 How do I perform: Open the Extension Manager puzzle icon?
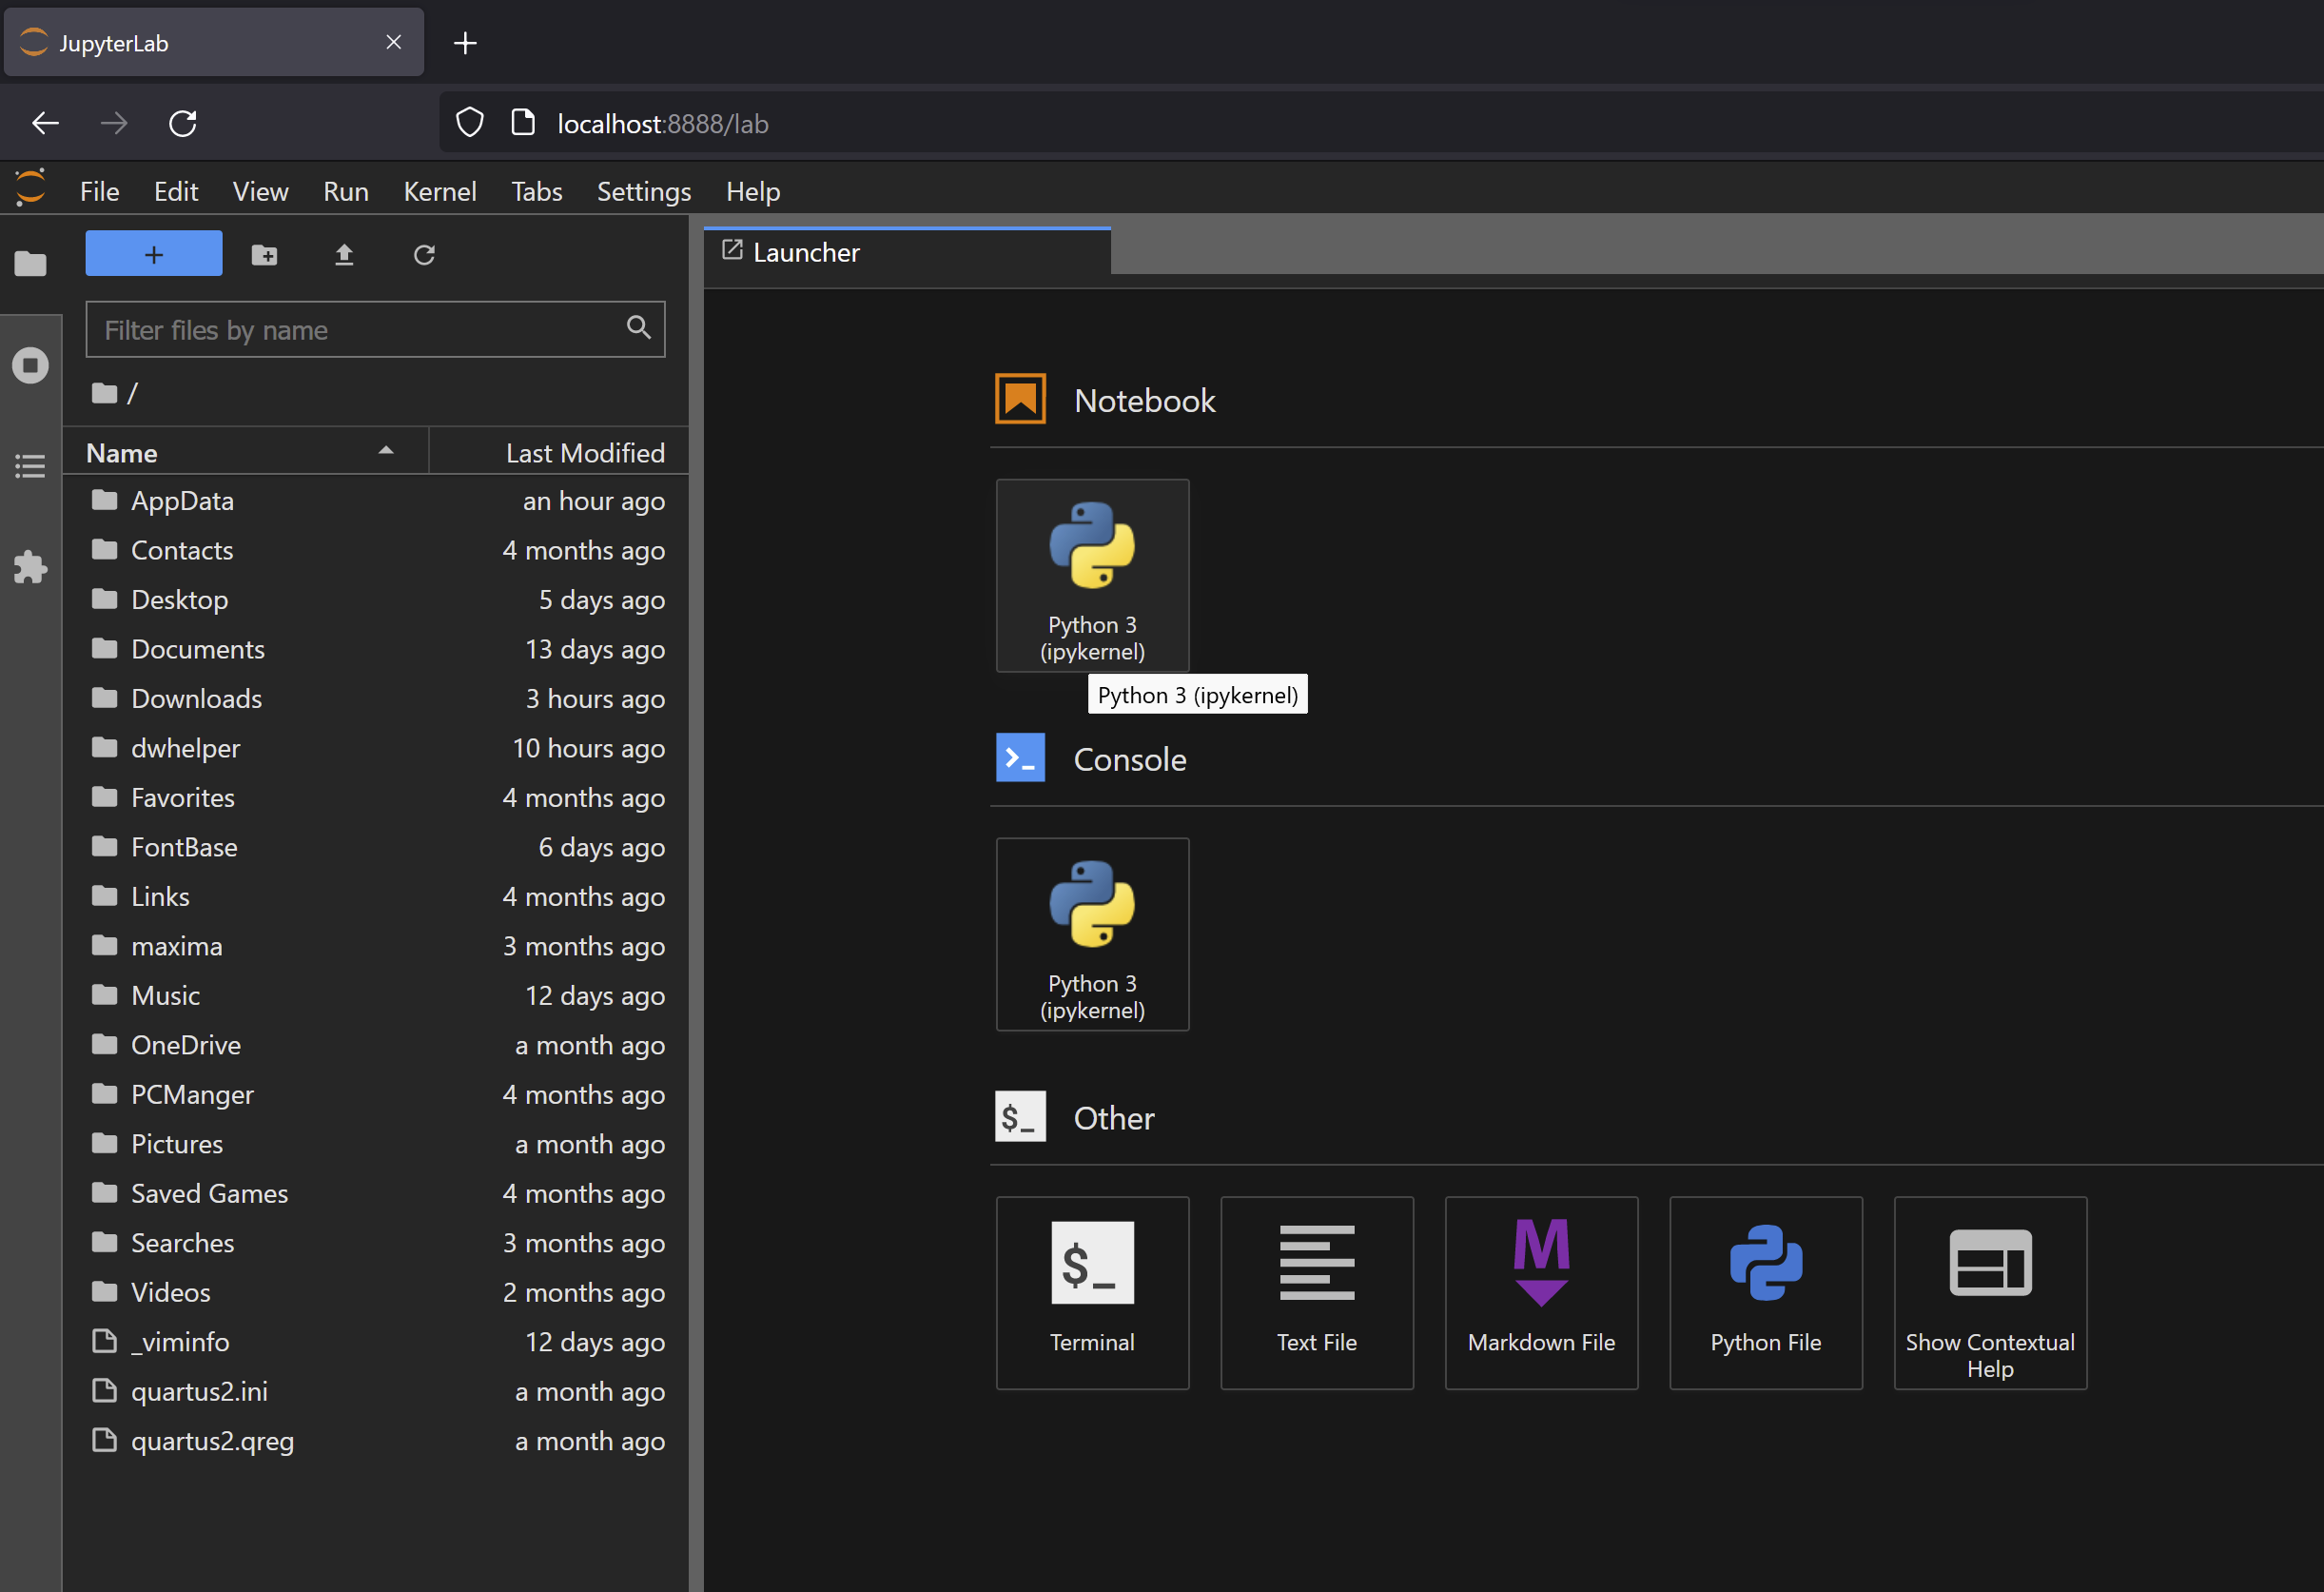[30, 567]
